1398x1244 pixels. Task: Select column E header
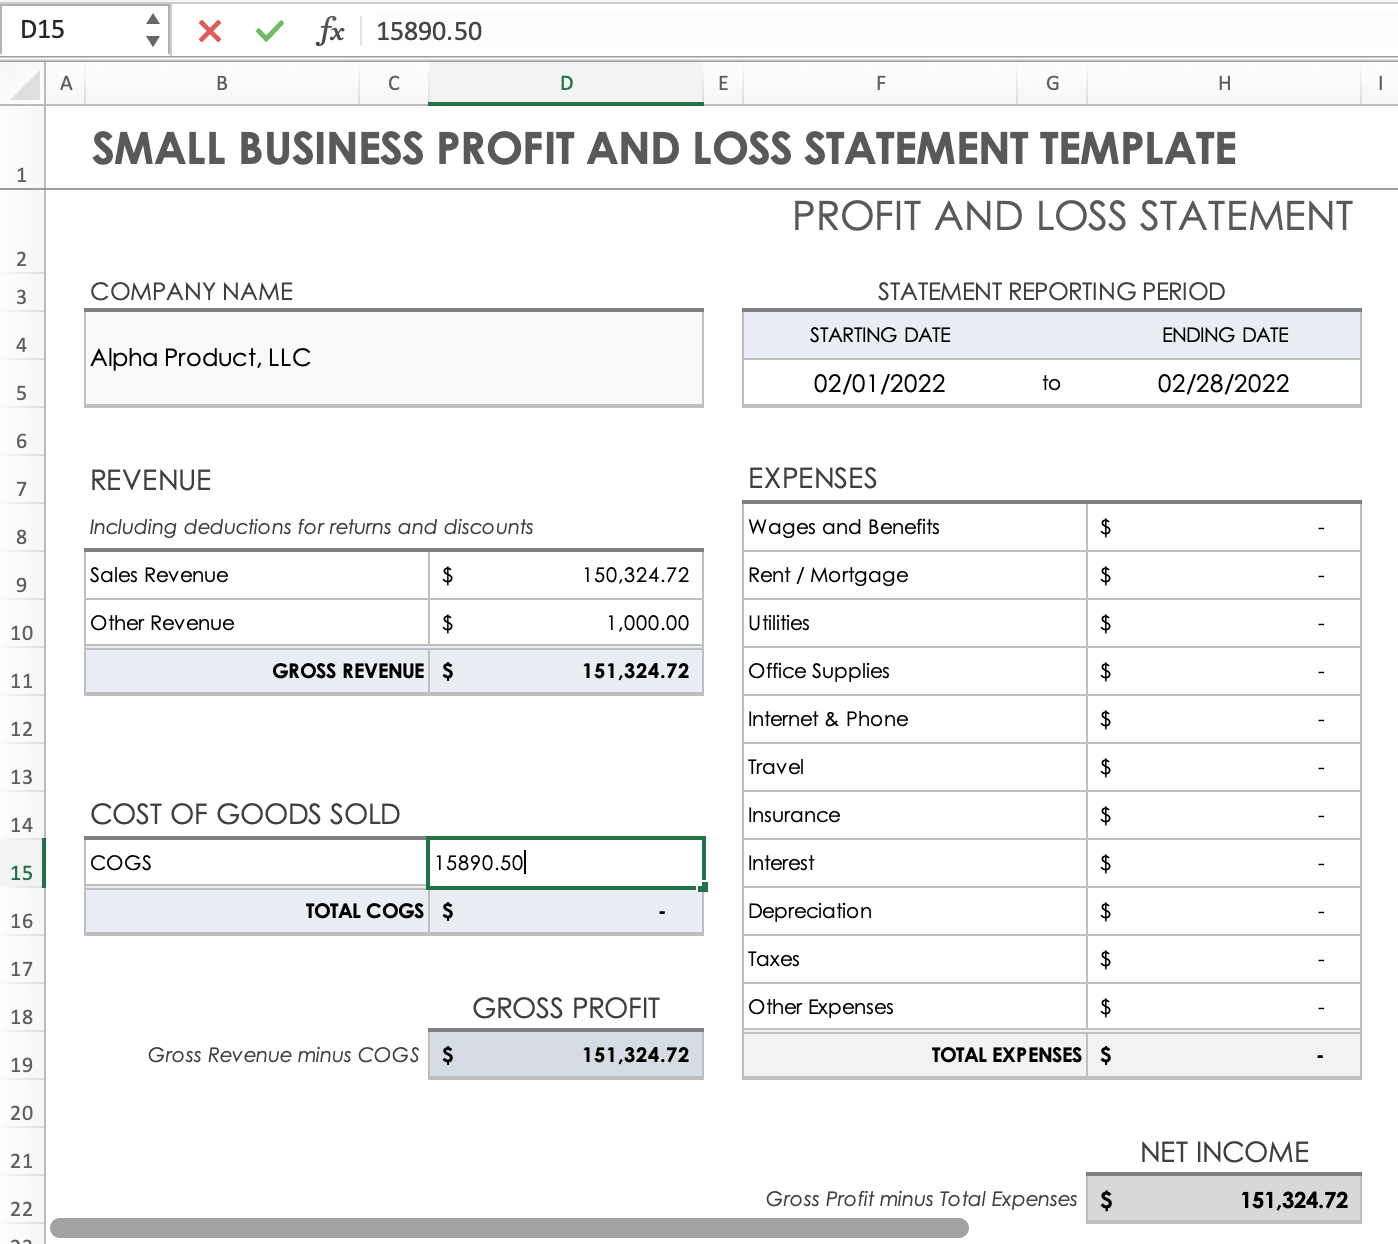point(723,84)
